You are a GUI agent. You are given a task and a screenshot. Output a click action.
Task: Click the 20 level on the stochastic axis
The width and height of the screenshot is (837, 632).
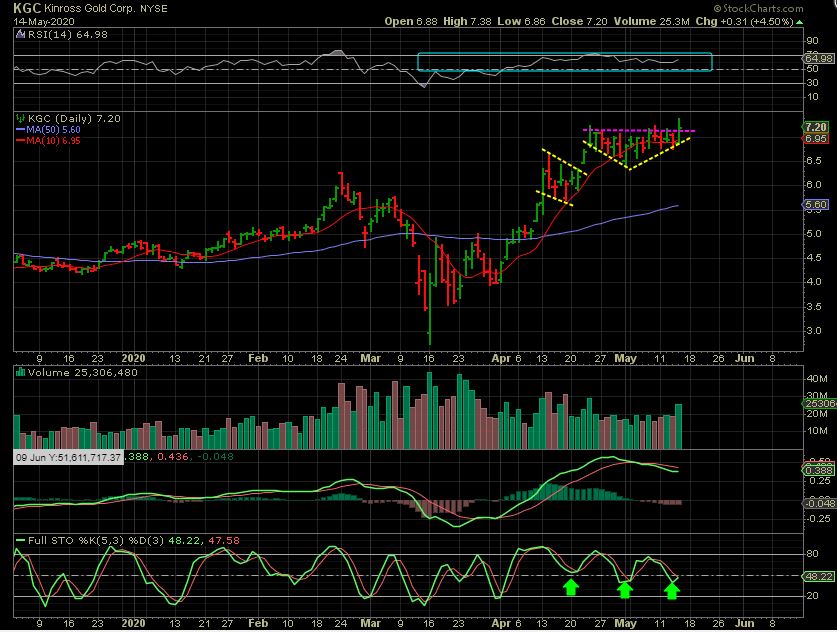coord(812,596)
